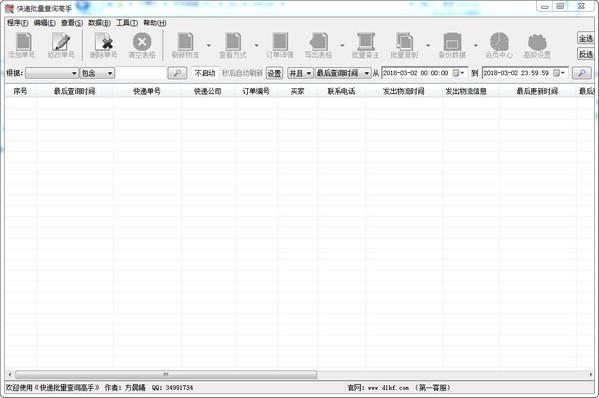Click the 批量备注 batch remark icon
Viewport: 599px width, 398px height.
click(x=366, y=46)
